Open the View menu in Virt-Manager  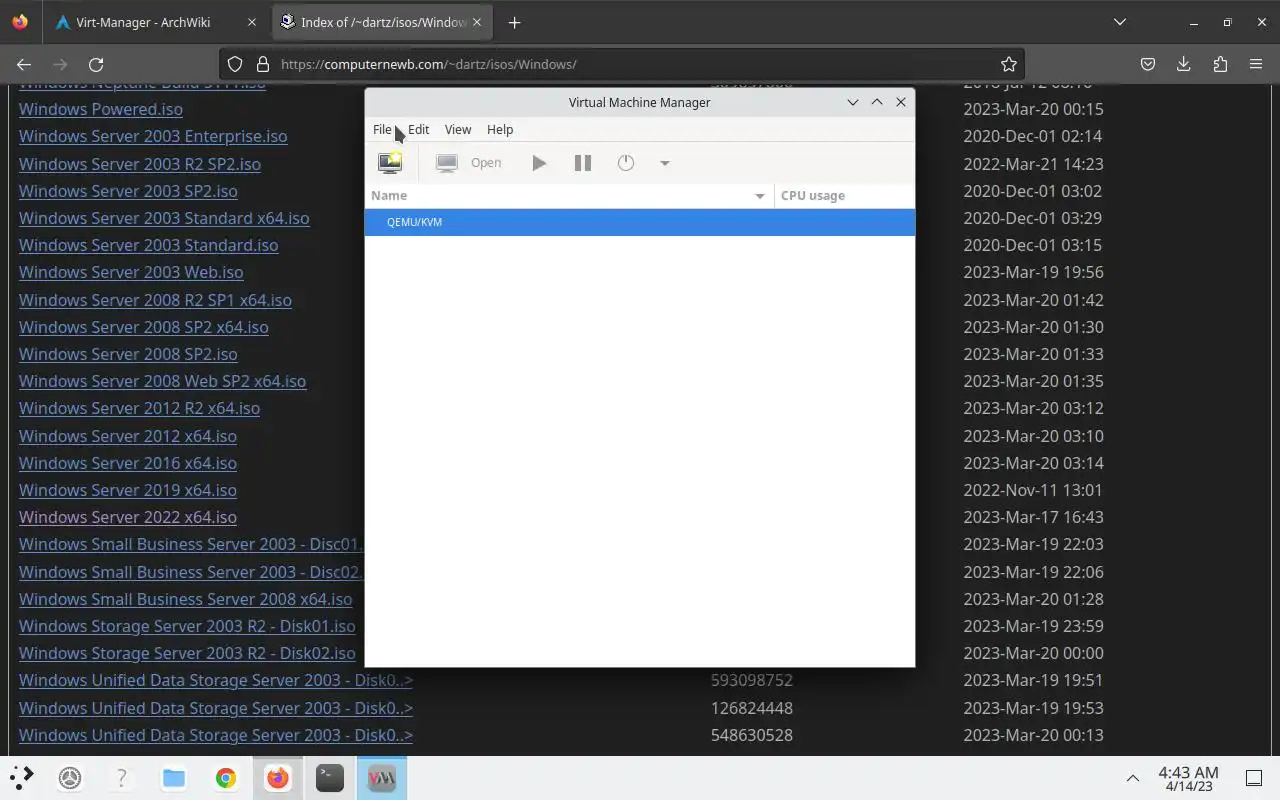pyautogui.click(x=458, y=129)
